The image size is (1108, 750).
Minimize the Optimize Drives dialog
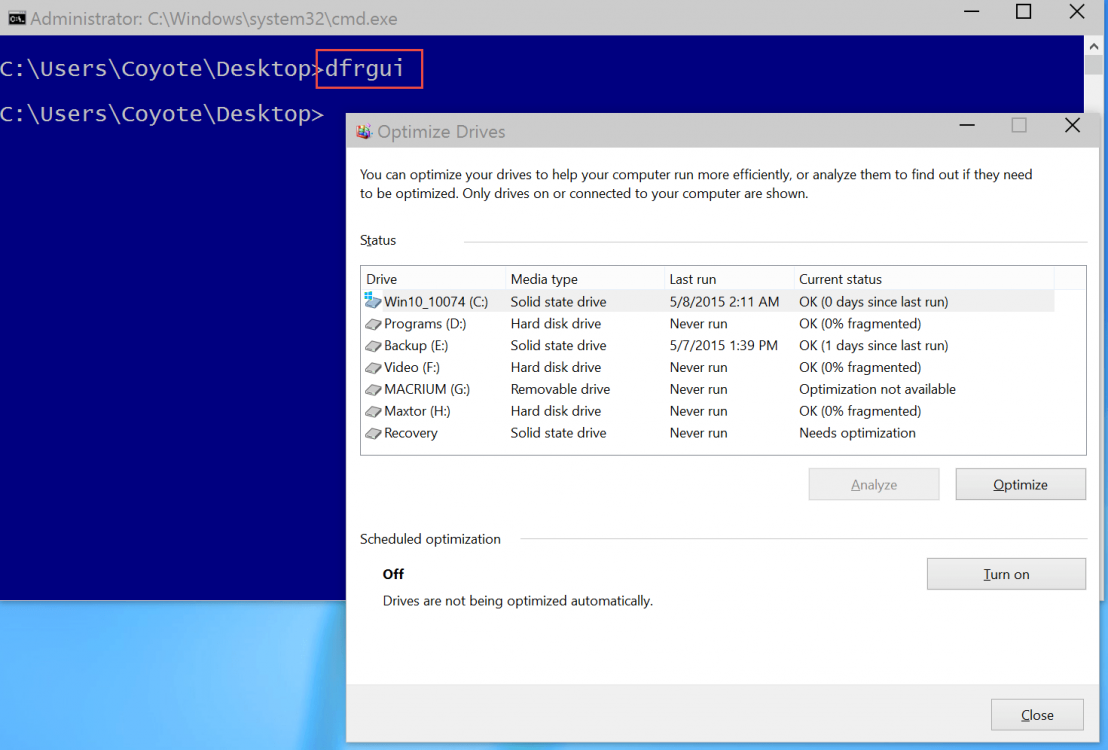pos(967,125)
